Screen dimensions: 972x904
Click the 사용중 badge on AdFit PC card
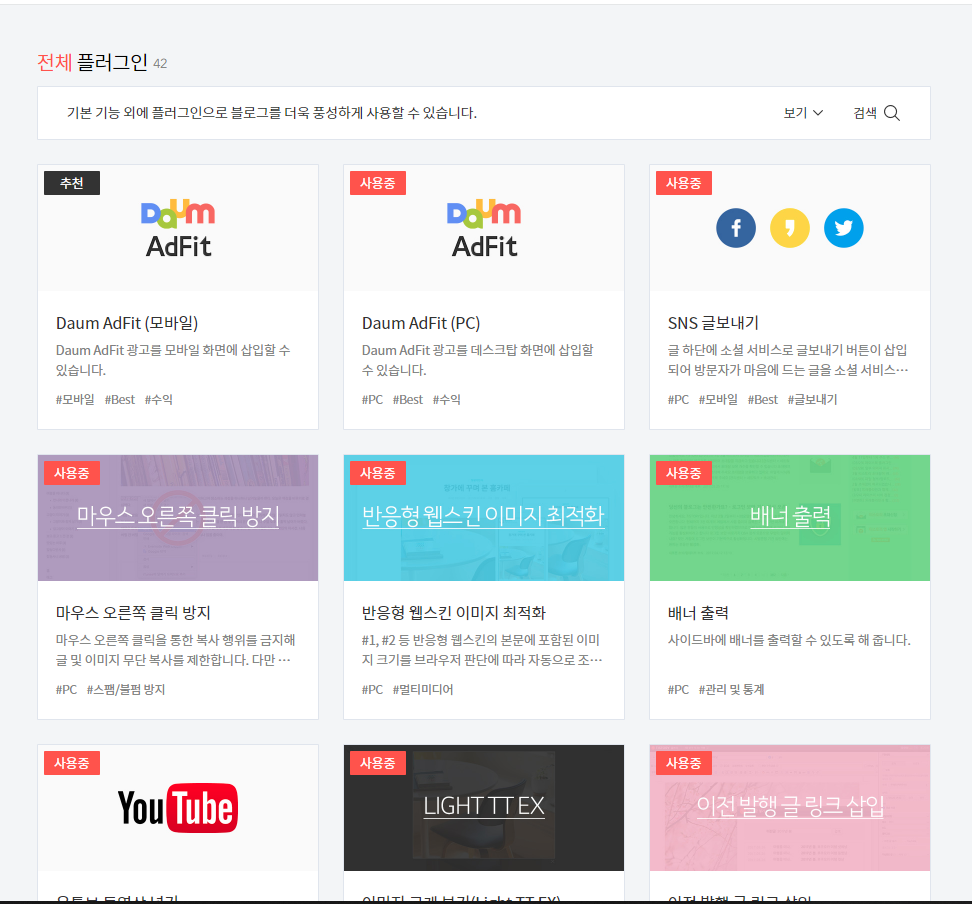[x=378, y=183]
